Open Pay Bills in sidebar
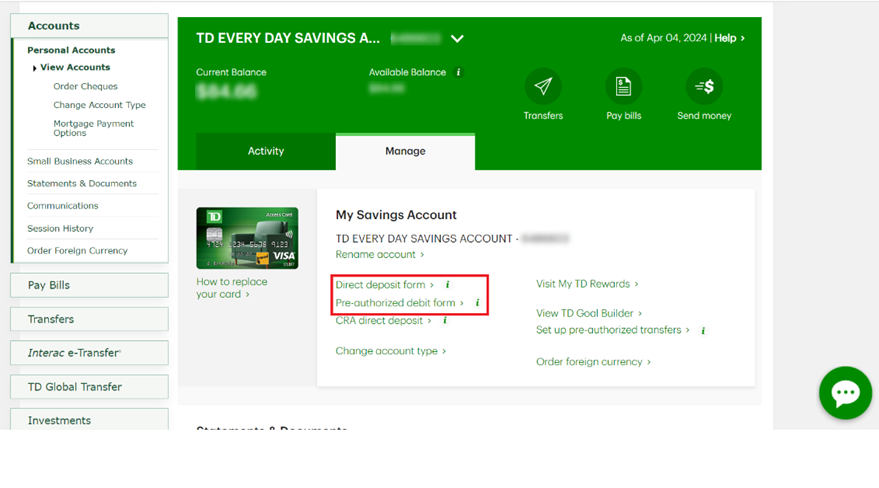Image resolution: width=879 pixels, height=488 pixels. coord(89,285)
